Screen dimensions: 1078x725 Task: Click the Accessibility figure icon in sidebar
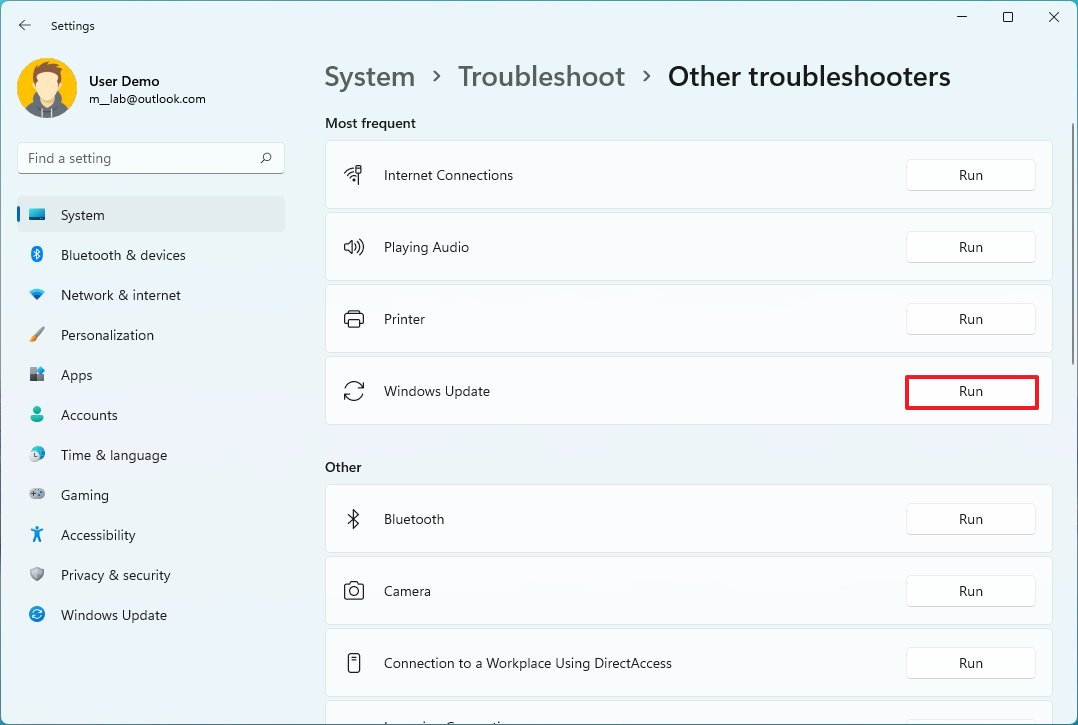pos(37,535)
